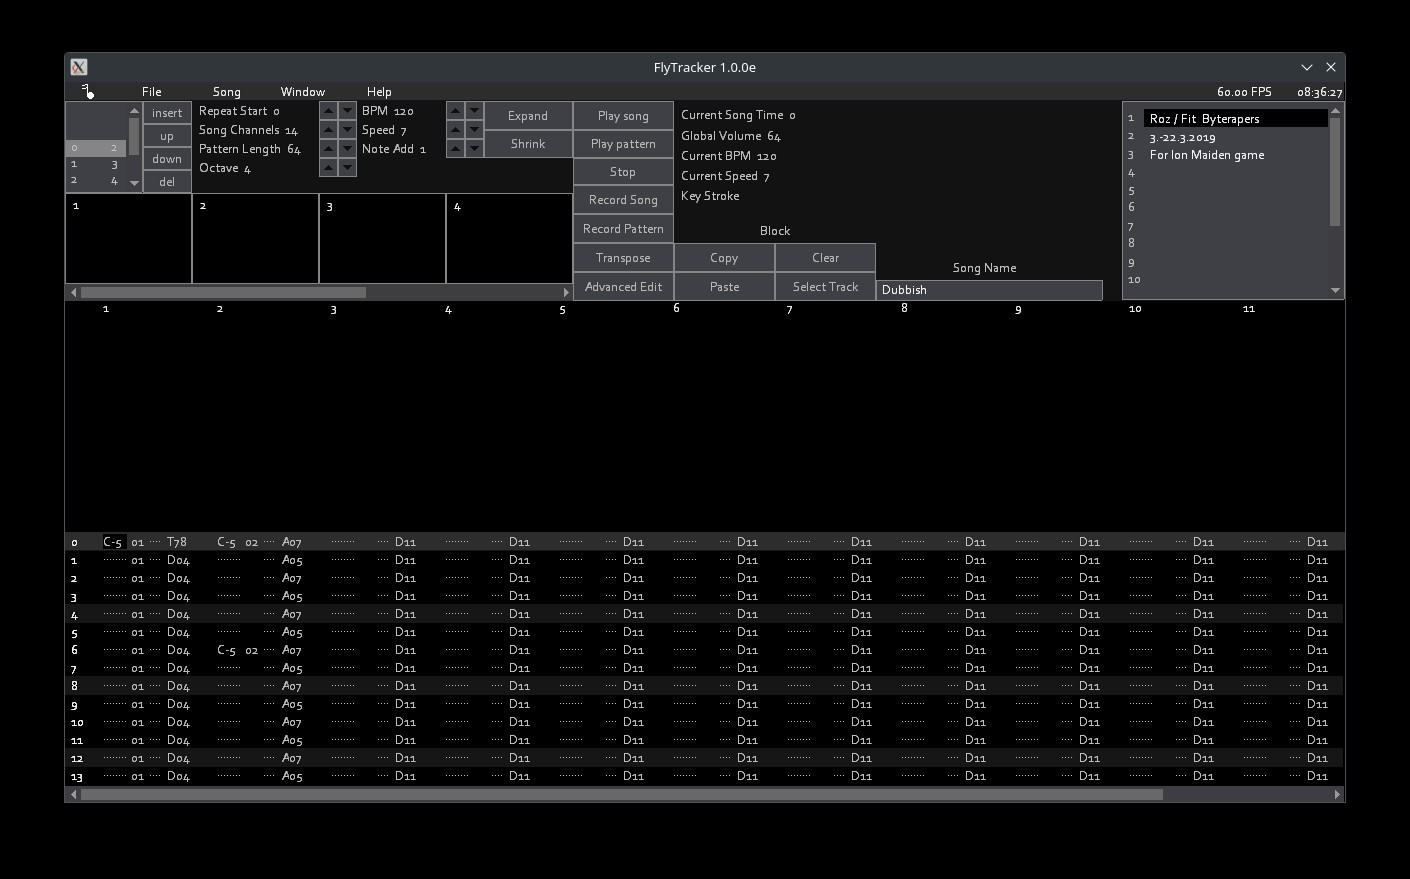This screenshot has height=879, width=1410.
Task: Decrease Speed with its down arrow
Action: 474,130
